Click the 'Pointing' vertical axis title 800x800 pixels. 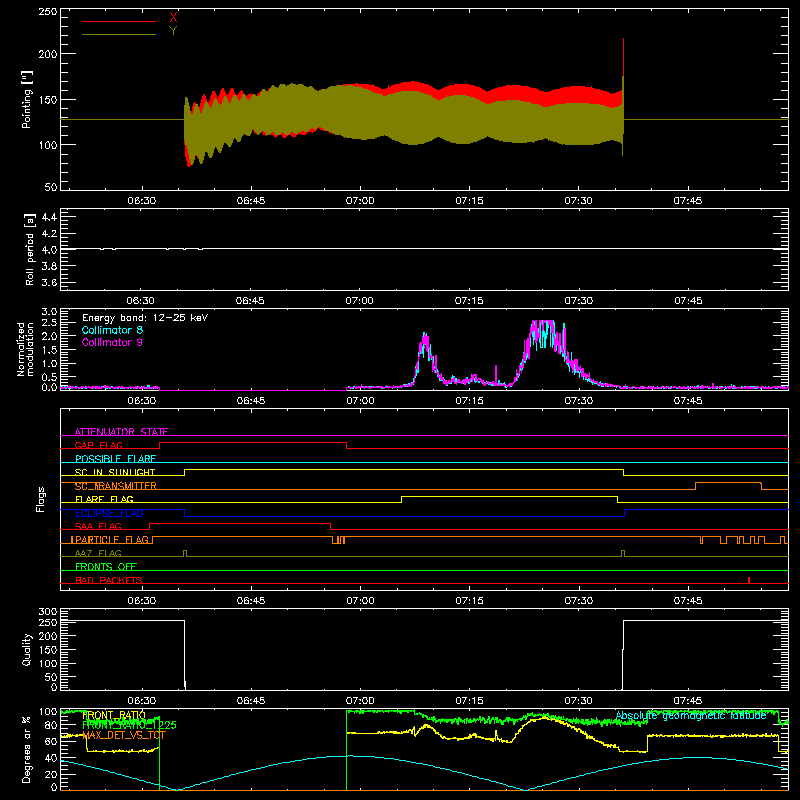click(27, 100)
